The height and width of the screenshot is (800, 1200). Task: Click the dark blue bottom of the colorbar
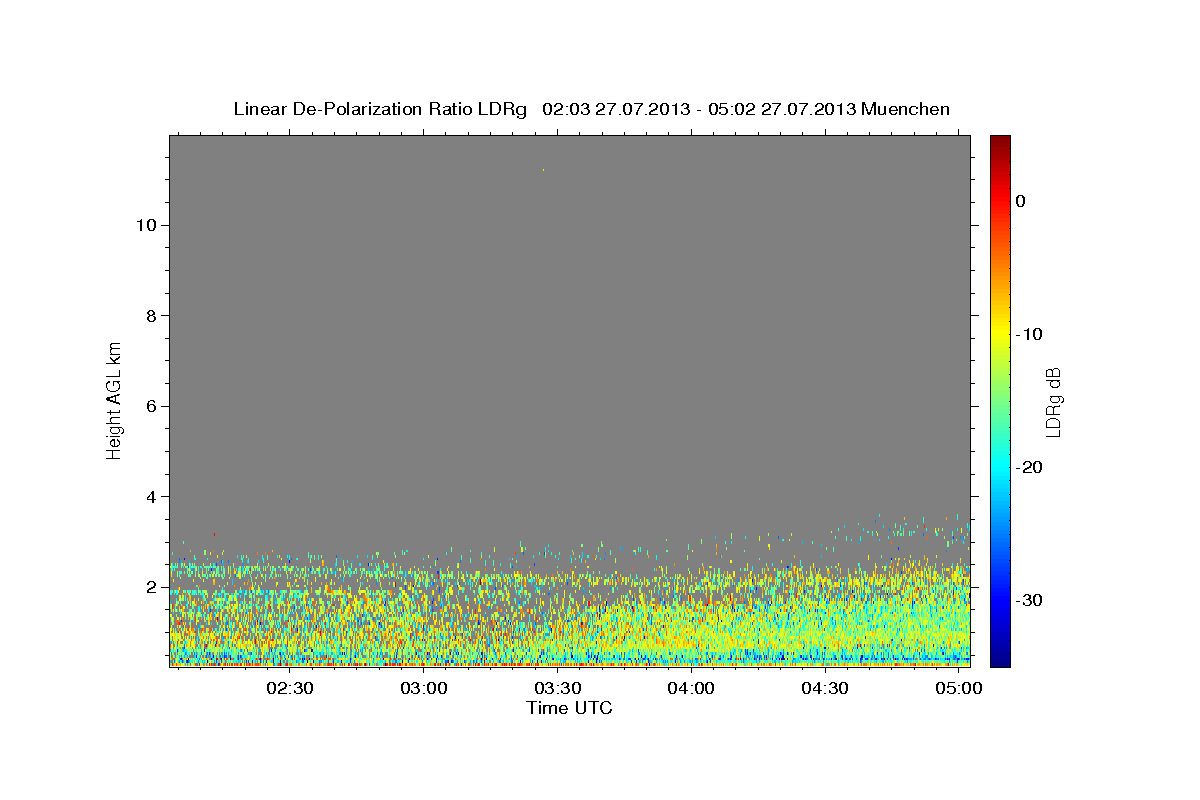[x=1000, y=658]
